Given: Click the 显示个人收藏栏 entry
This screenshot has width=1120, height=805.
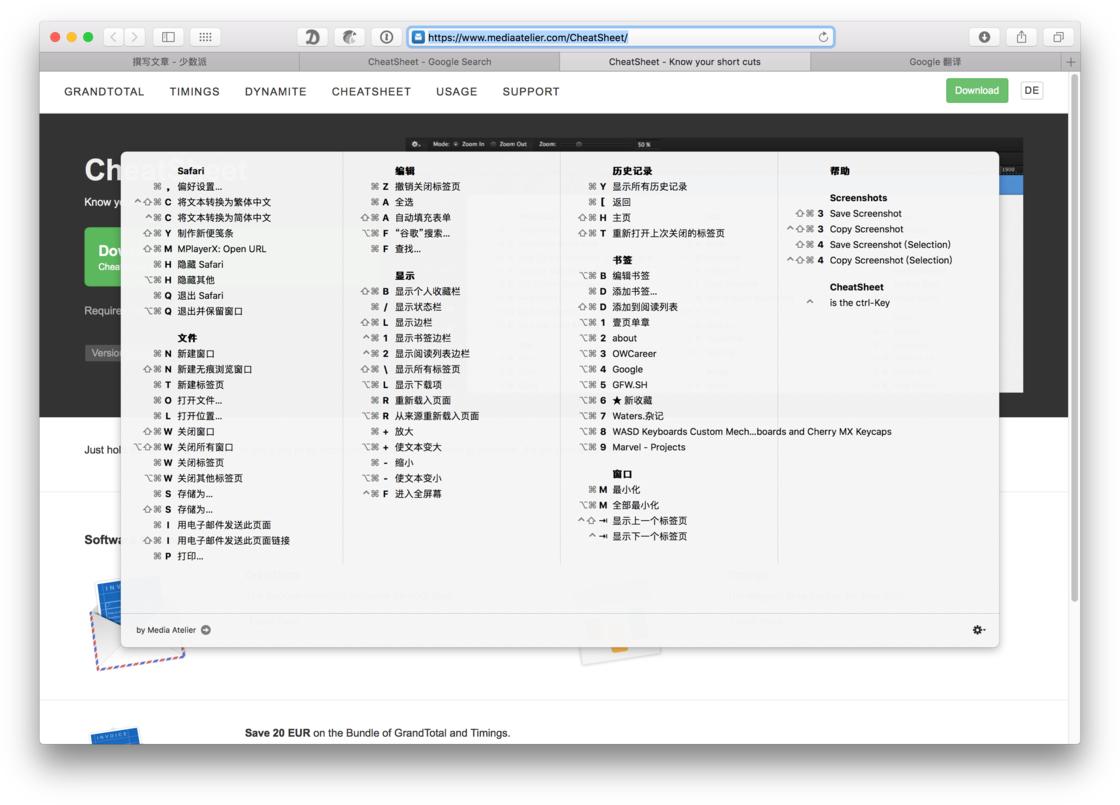Looking at the screenshot, I should pos(427,291).
